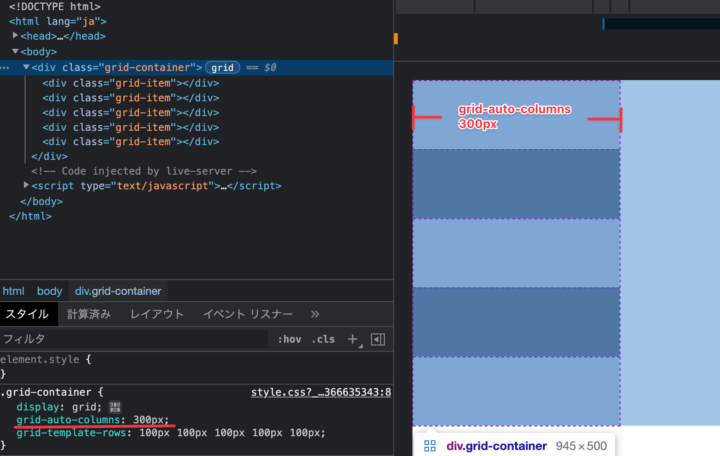Show more tabs with the chevron
This screenshot has width=720, height=456.
[x=315, y=314]
